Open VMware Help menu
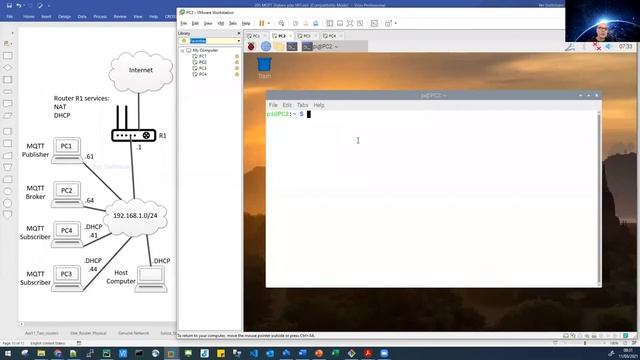Screen dimensions: 640x360 click(246, 23)
